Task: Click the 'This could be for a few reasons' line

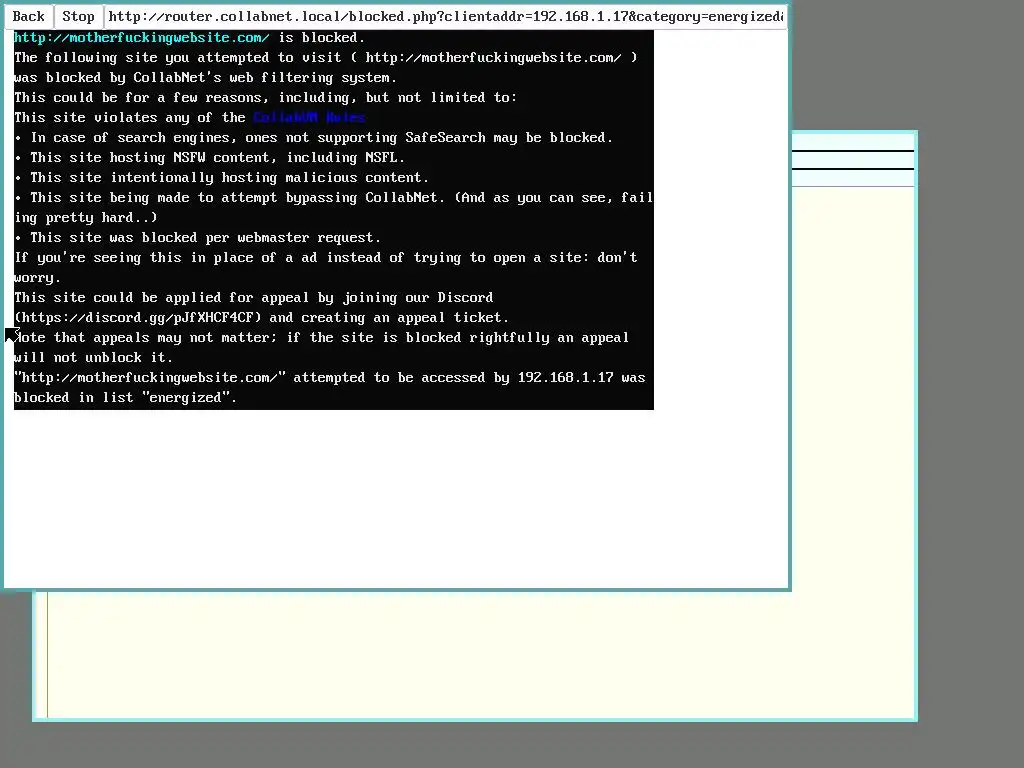Action: (266, 98)
